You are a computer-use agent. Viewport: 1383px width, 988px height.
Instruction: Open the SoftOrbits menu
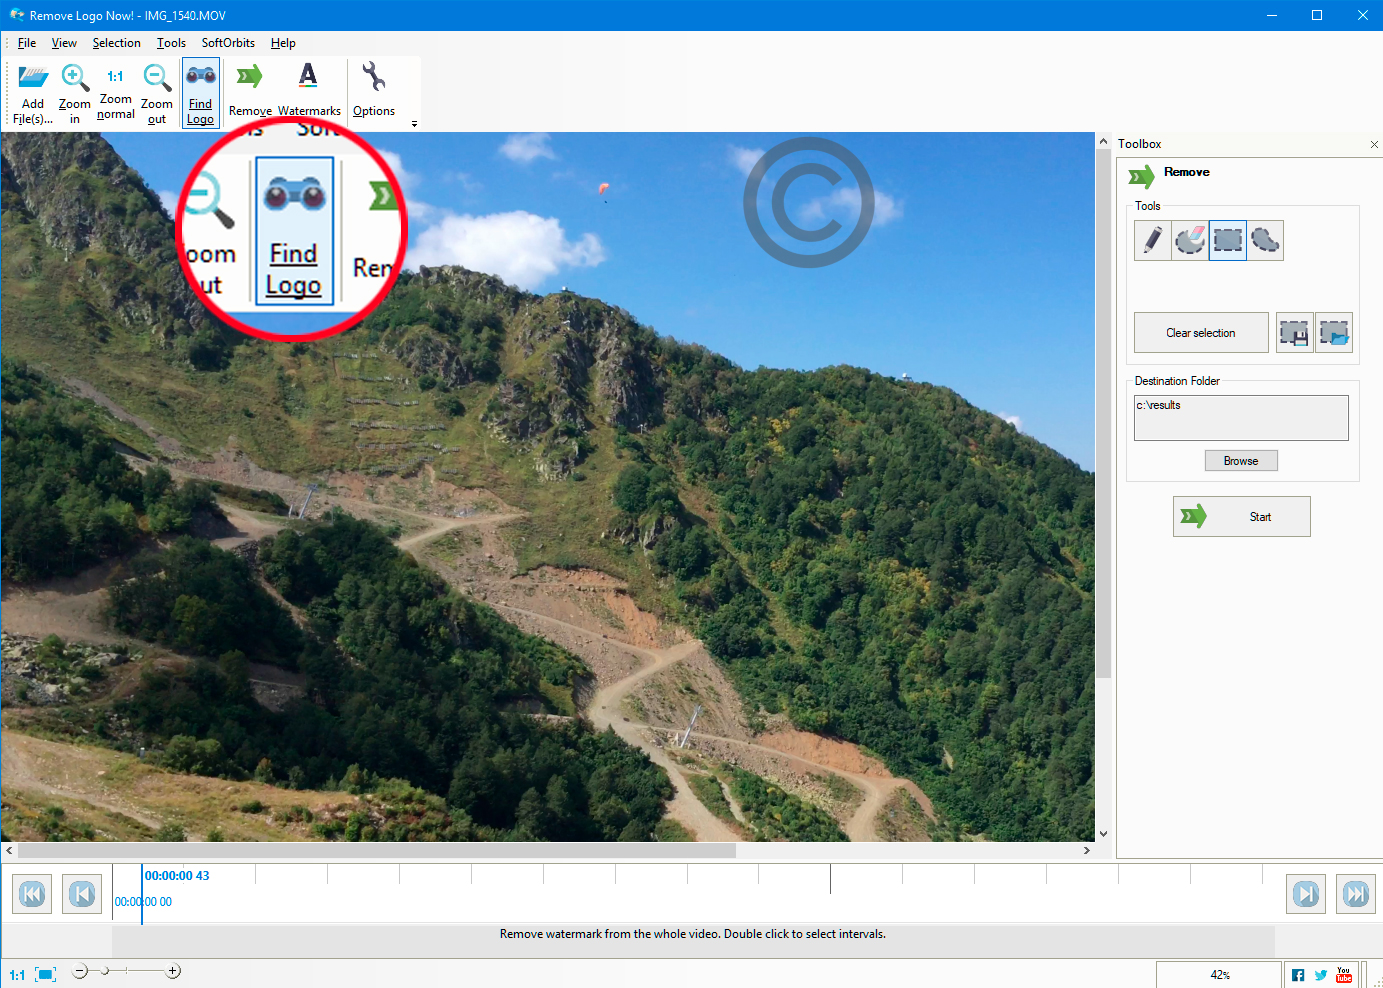228,43
